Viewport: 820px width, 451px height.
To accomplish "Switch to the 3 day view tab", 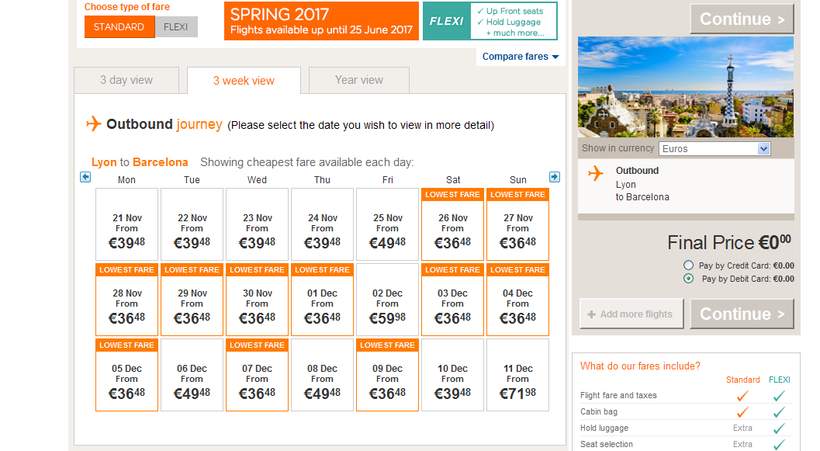I will [127, 80].
